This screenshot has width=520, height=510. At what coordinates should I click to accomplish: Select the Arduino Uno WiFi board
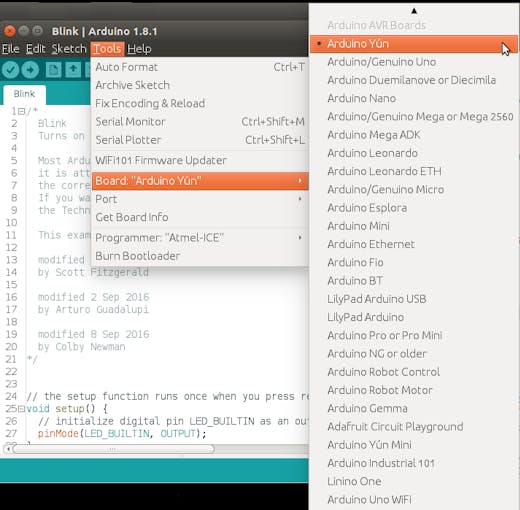point(414,500)
